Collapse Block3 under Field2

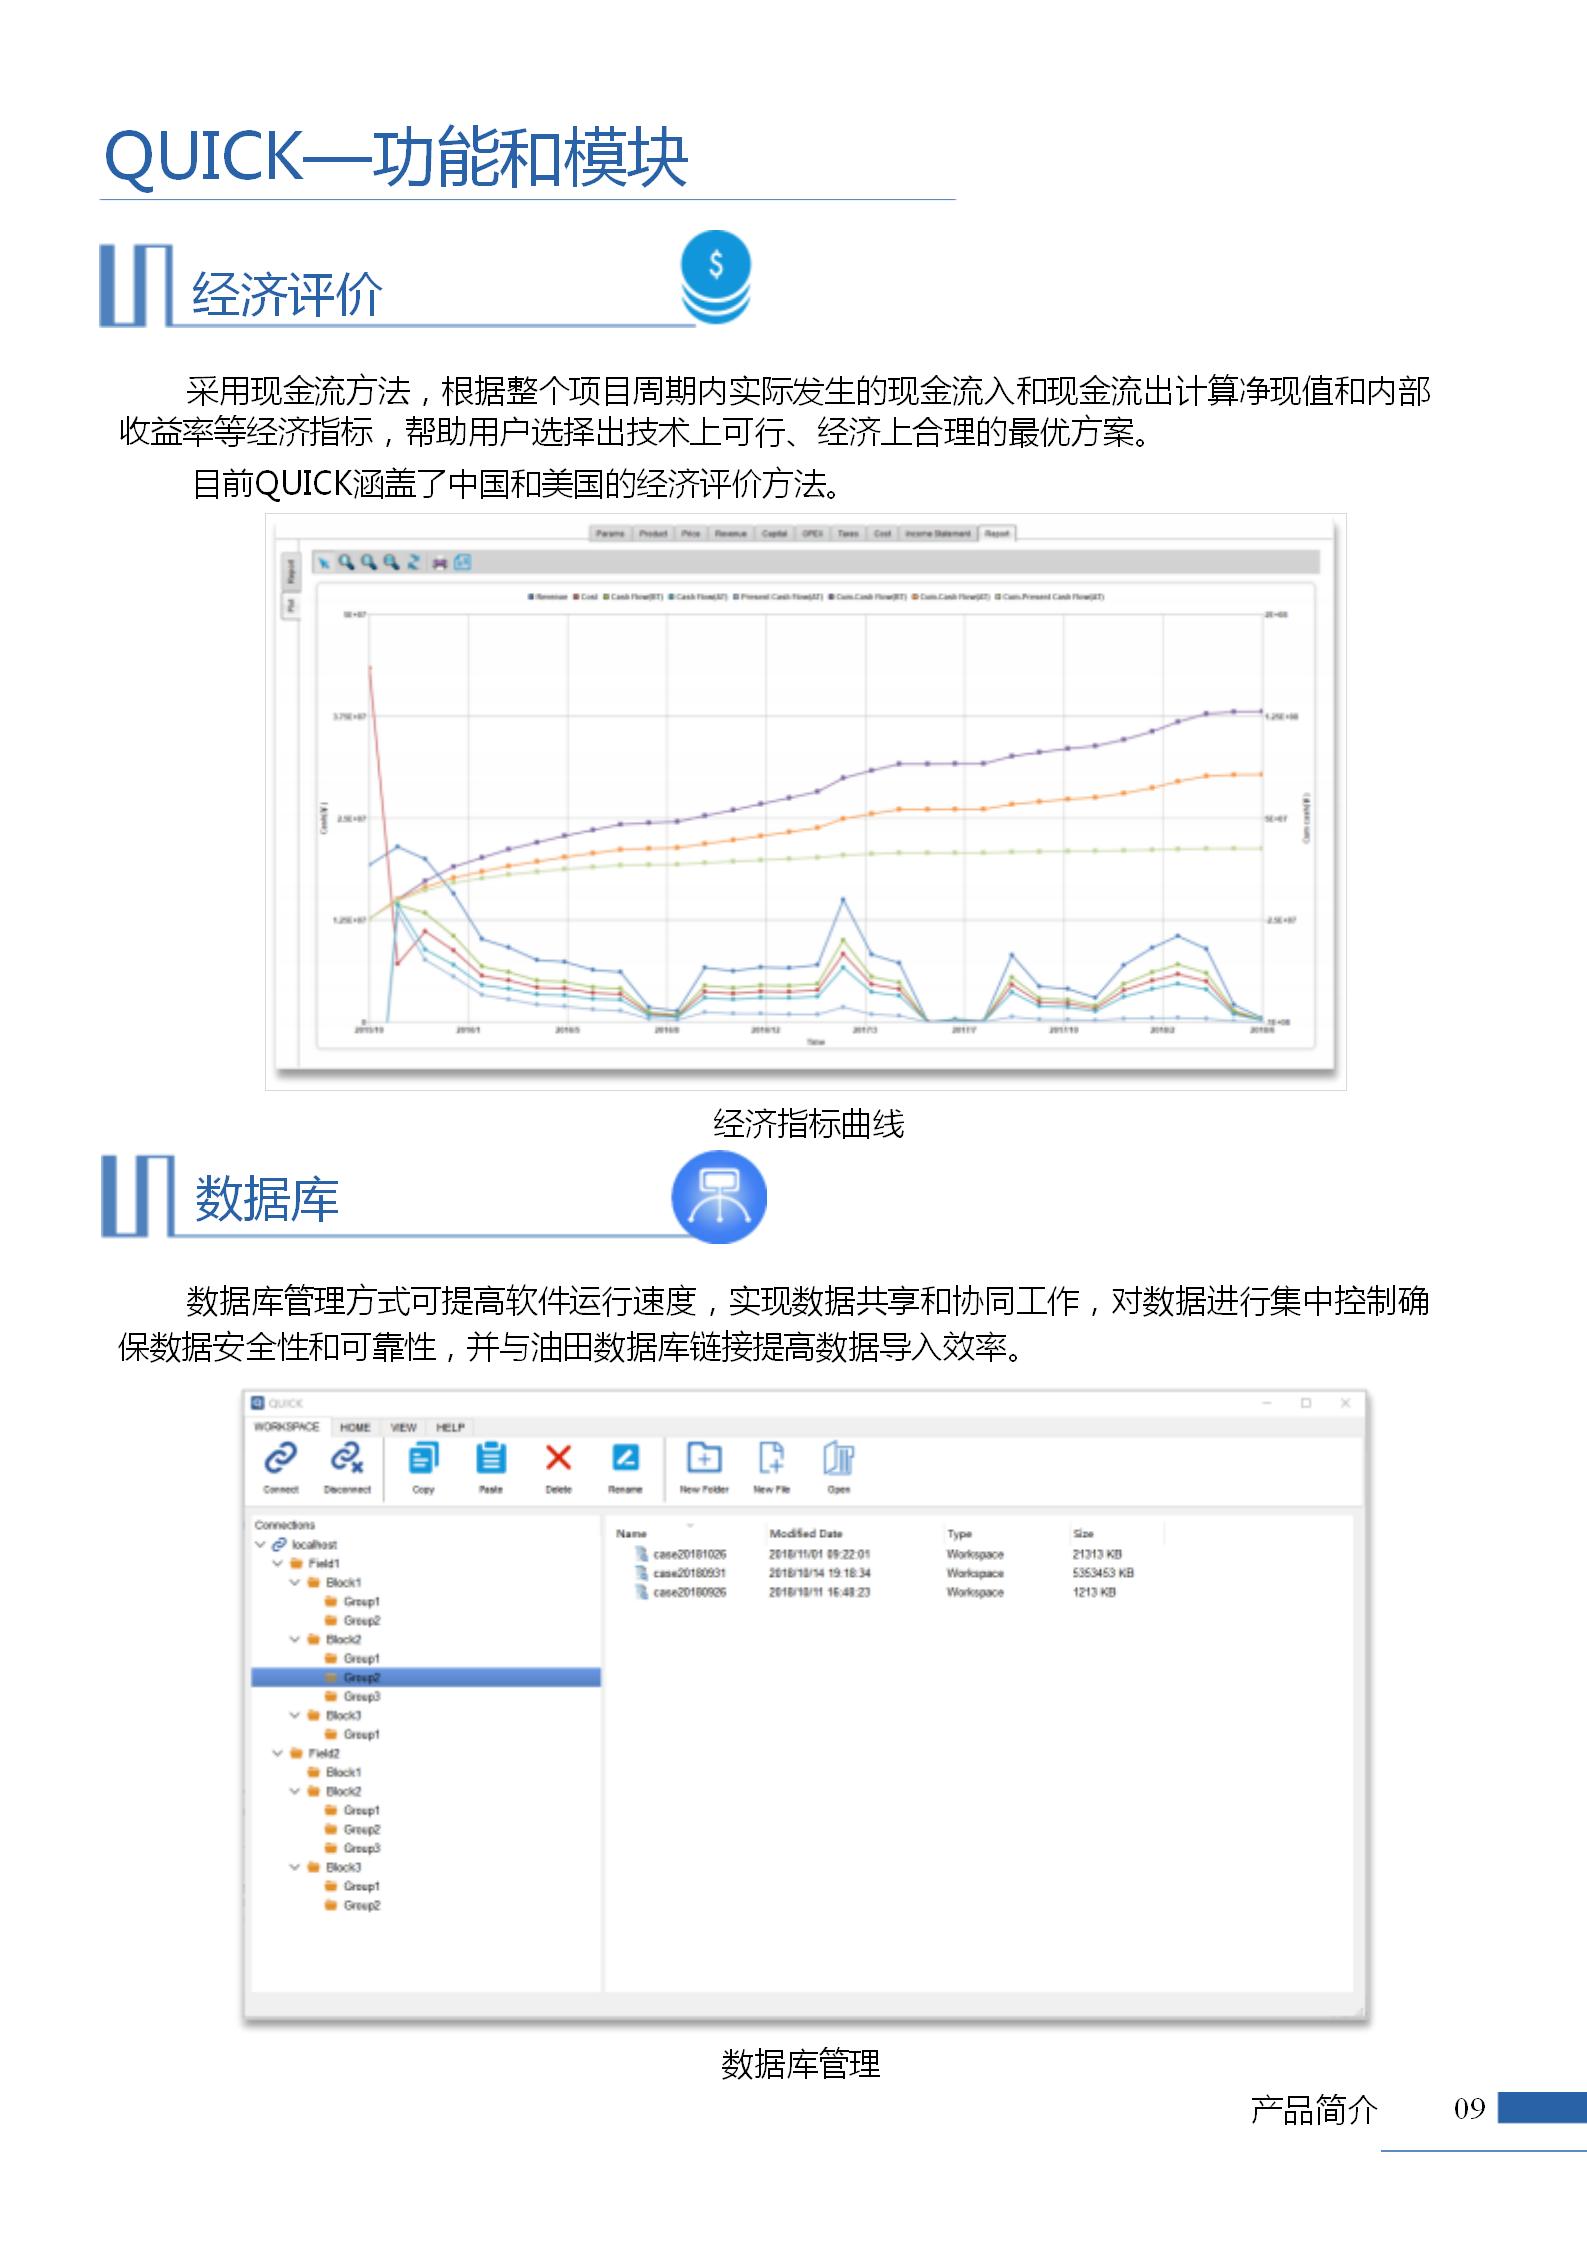tap(295, 1867)
